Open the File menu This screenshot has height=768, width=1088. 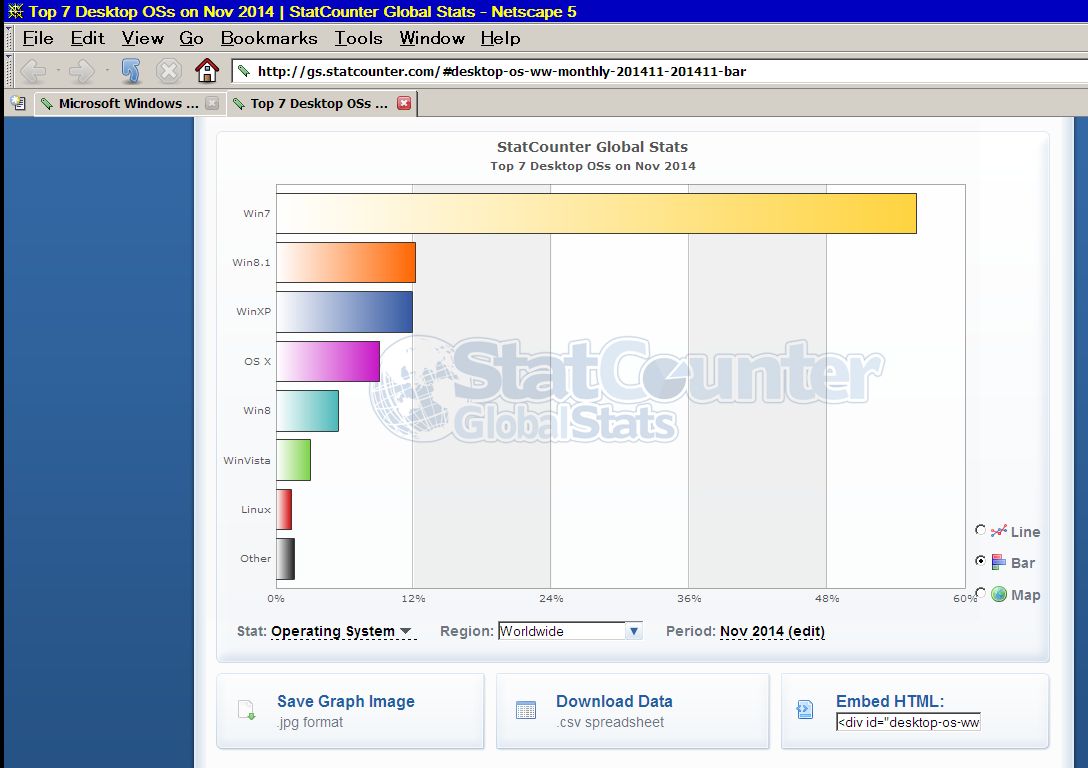click(38, 39)
